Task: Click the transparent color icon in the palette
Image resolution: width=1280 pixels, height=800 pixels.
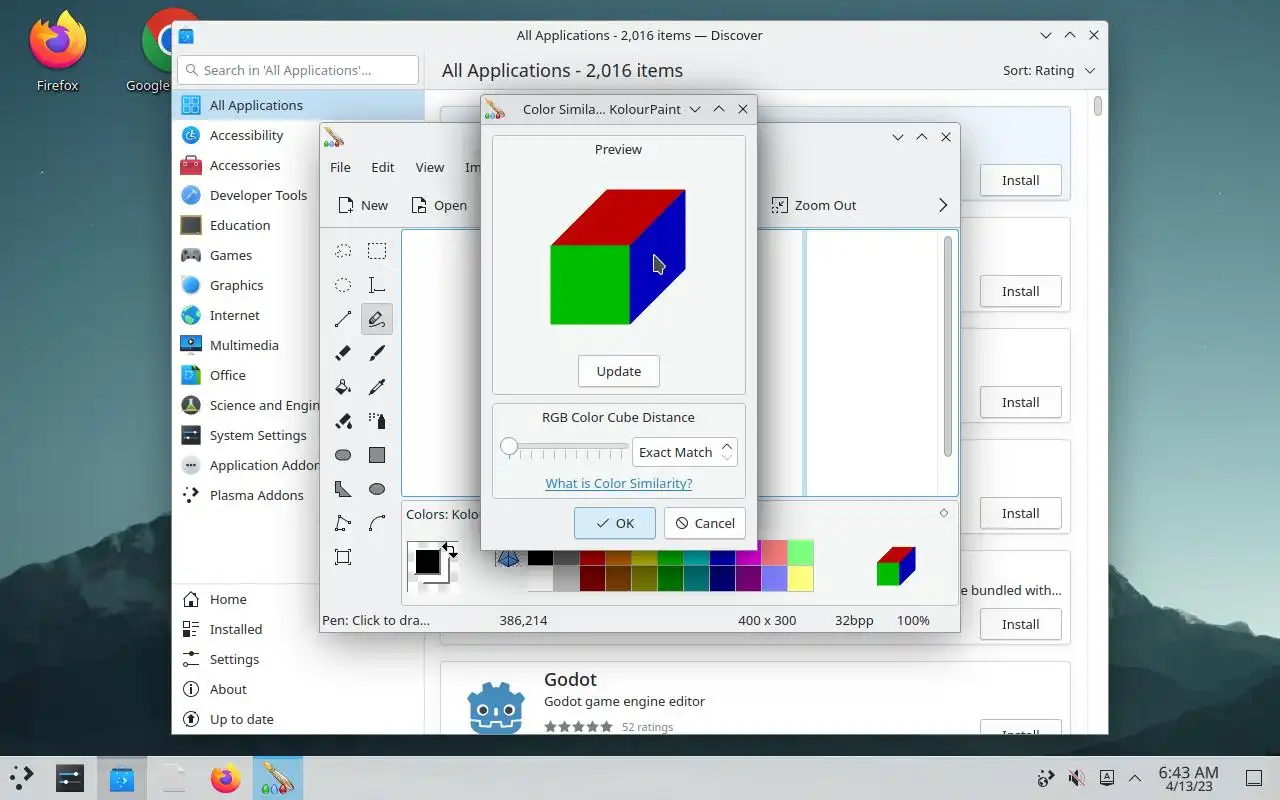Action: click(508, 559)
